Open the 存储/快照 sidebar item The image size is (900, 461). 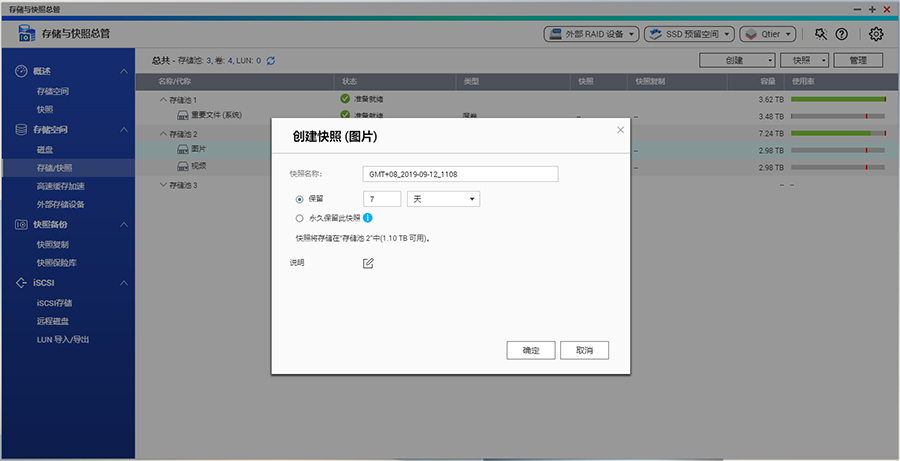click(x=68, y=168)
